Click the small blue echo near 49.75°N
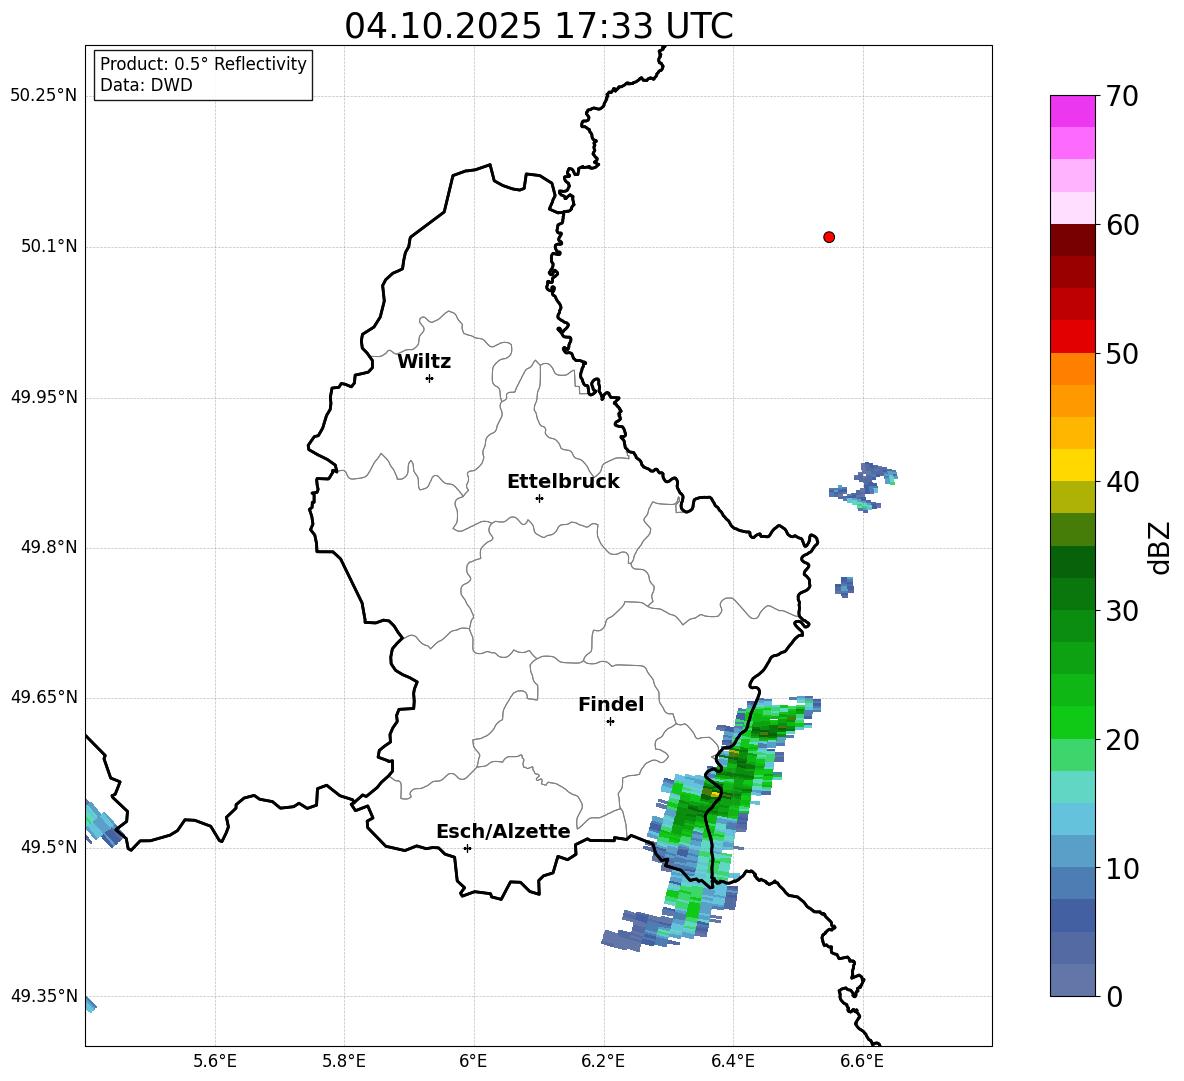The height and width of the screenshot is (1081, 1184). coord(845,587)
